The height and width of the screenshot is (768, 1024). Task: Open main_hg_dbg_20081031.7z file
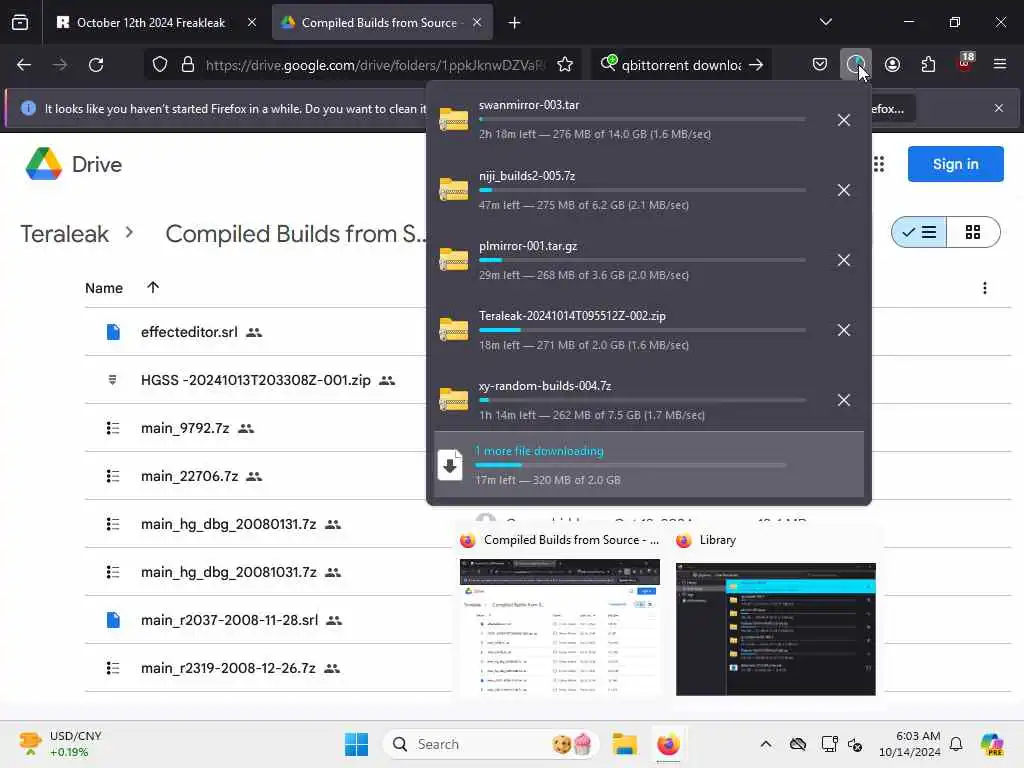click(229, 572)
